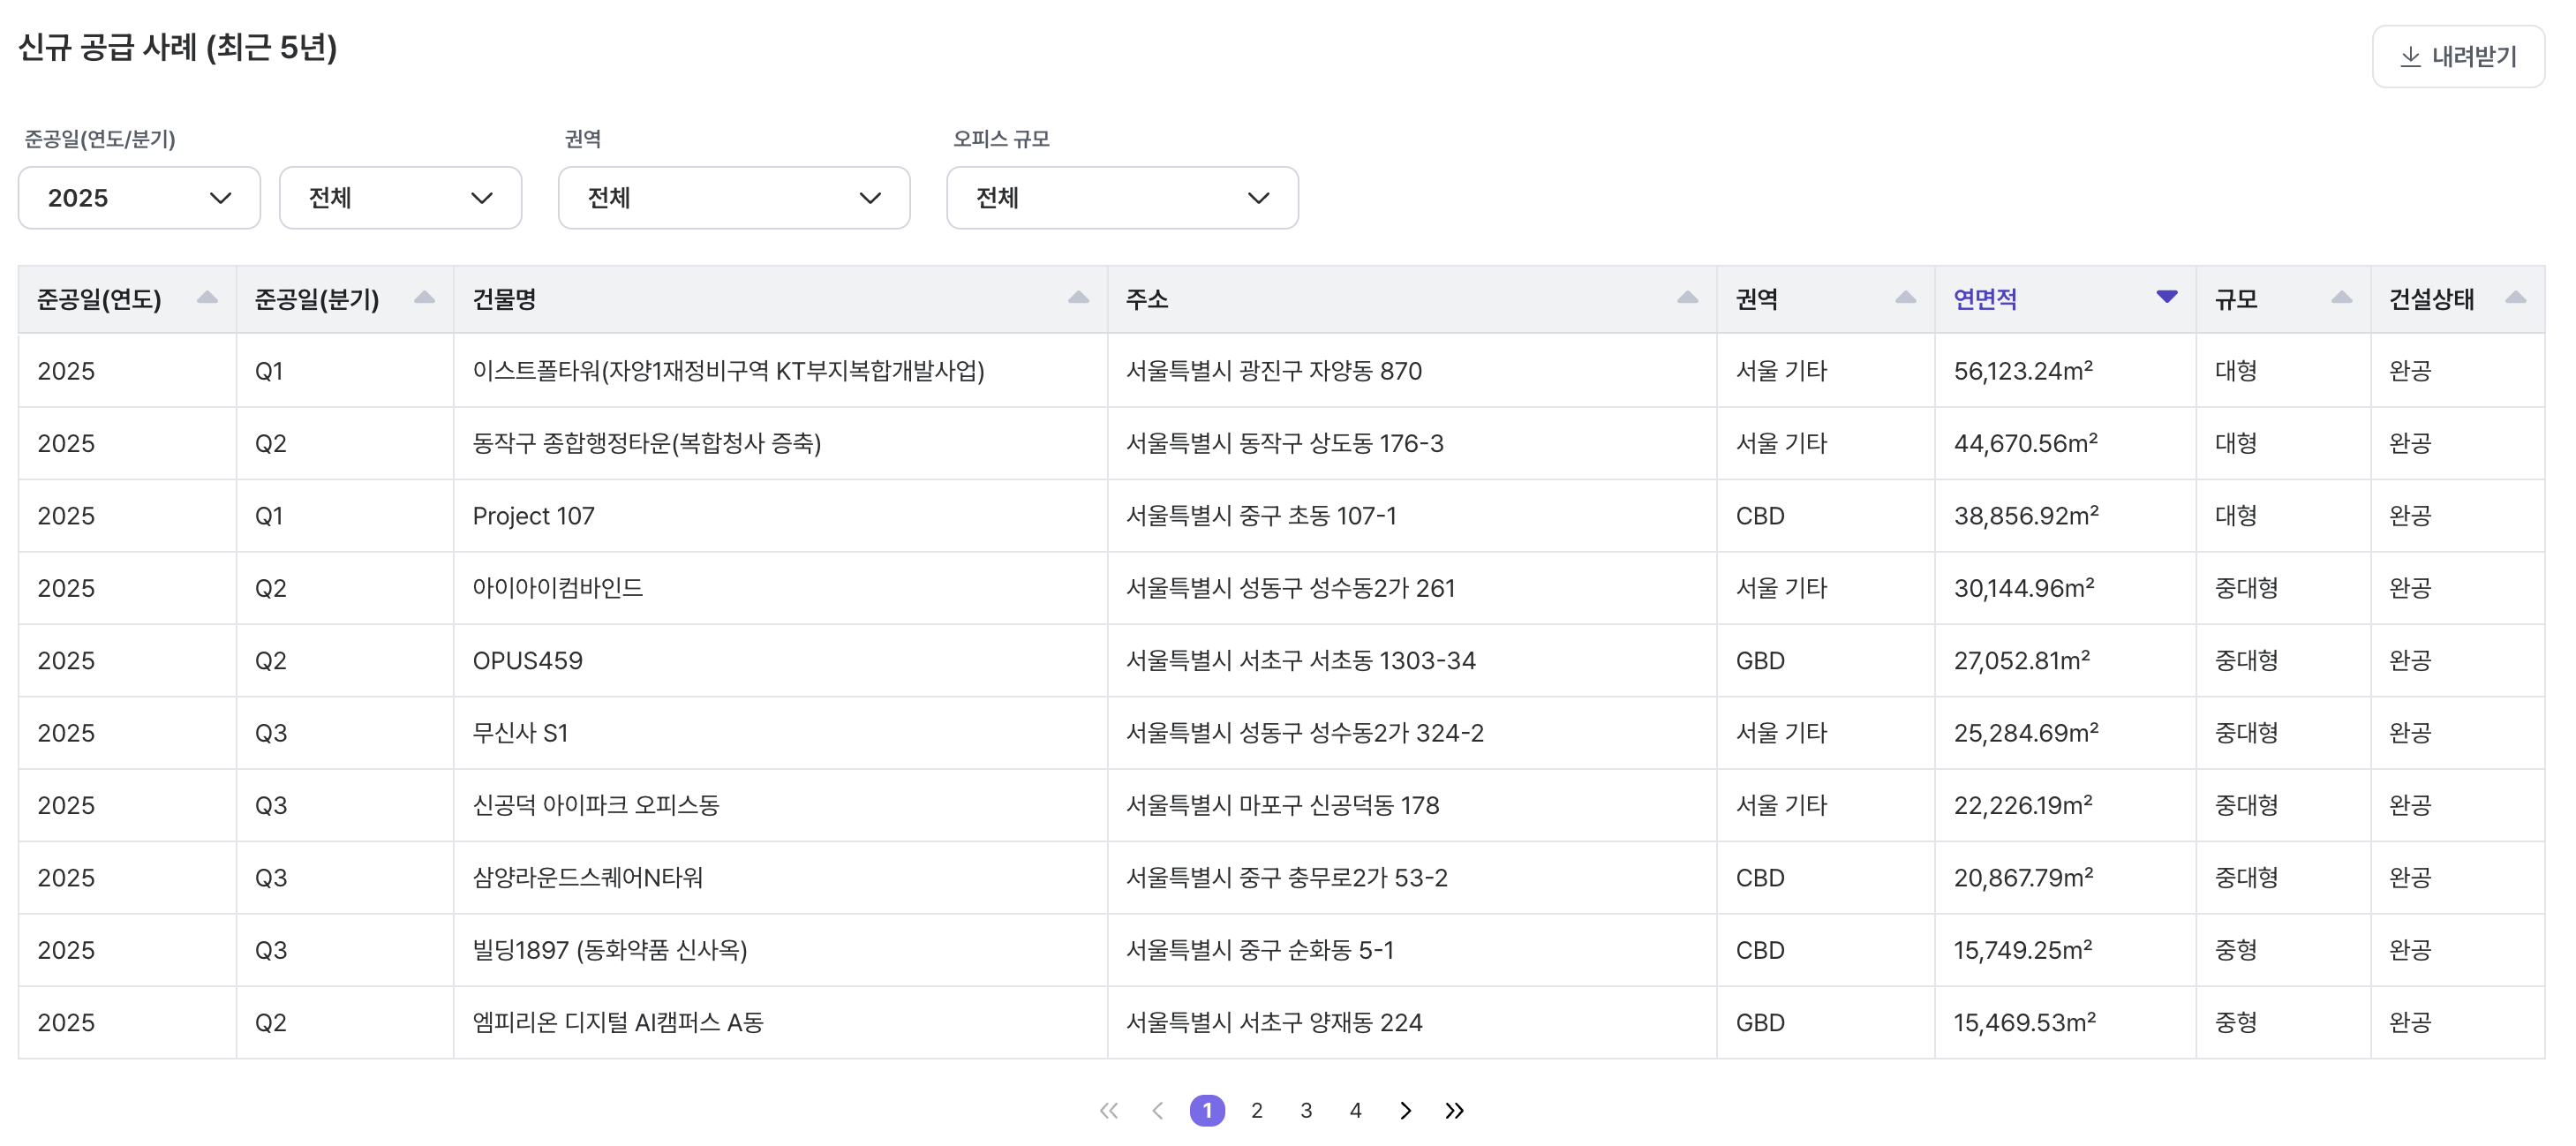Sort by 규모 column arrow
The image size is (2576, 1146).
(2341, 298)
